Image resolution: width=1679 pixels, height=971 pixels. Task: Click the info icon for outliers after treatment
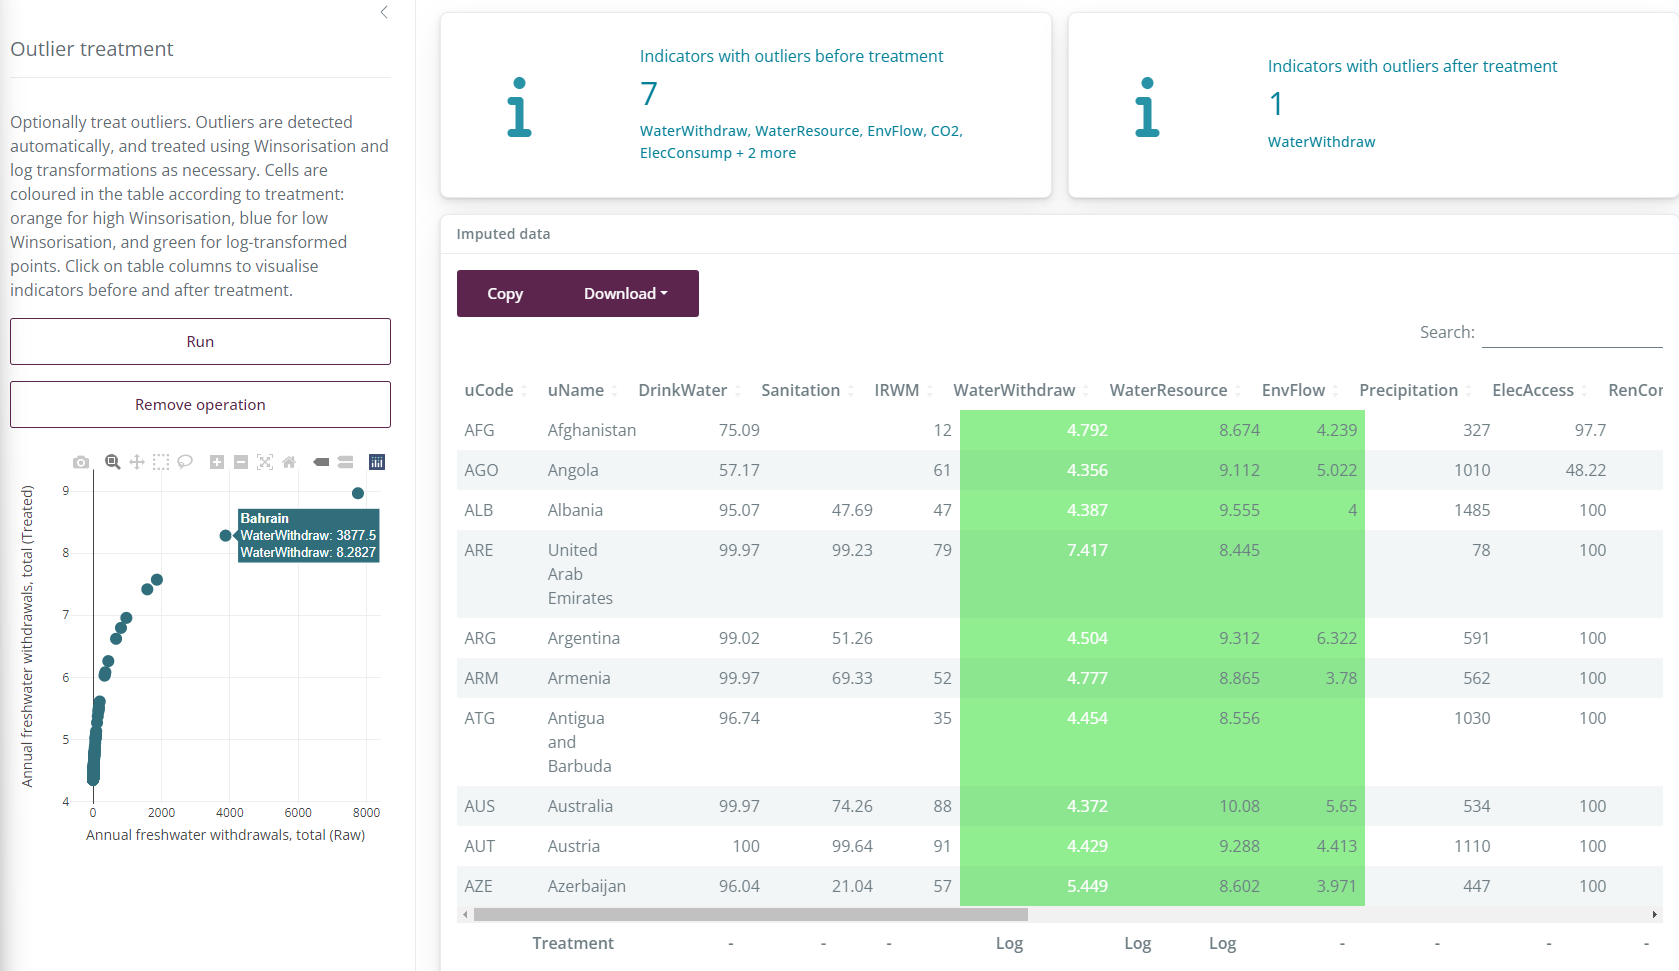(1147, 106)
